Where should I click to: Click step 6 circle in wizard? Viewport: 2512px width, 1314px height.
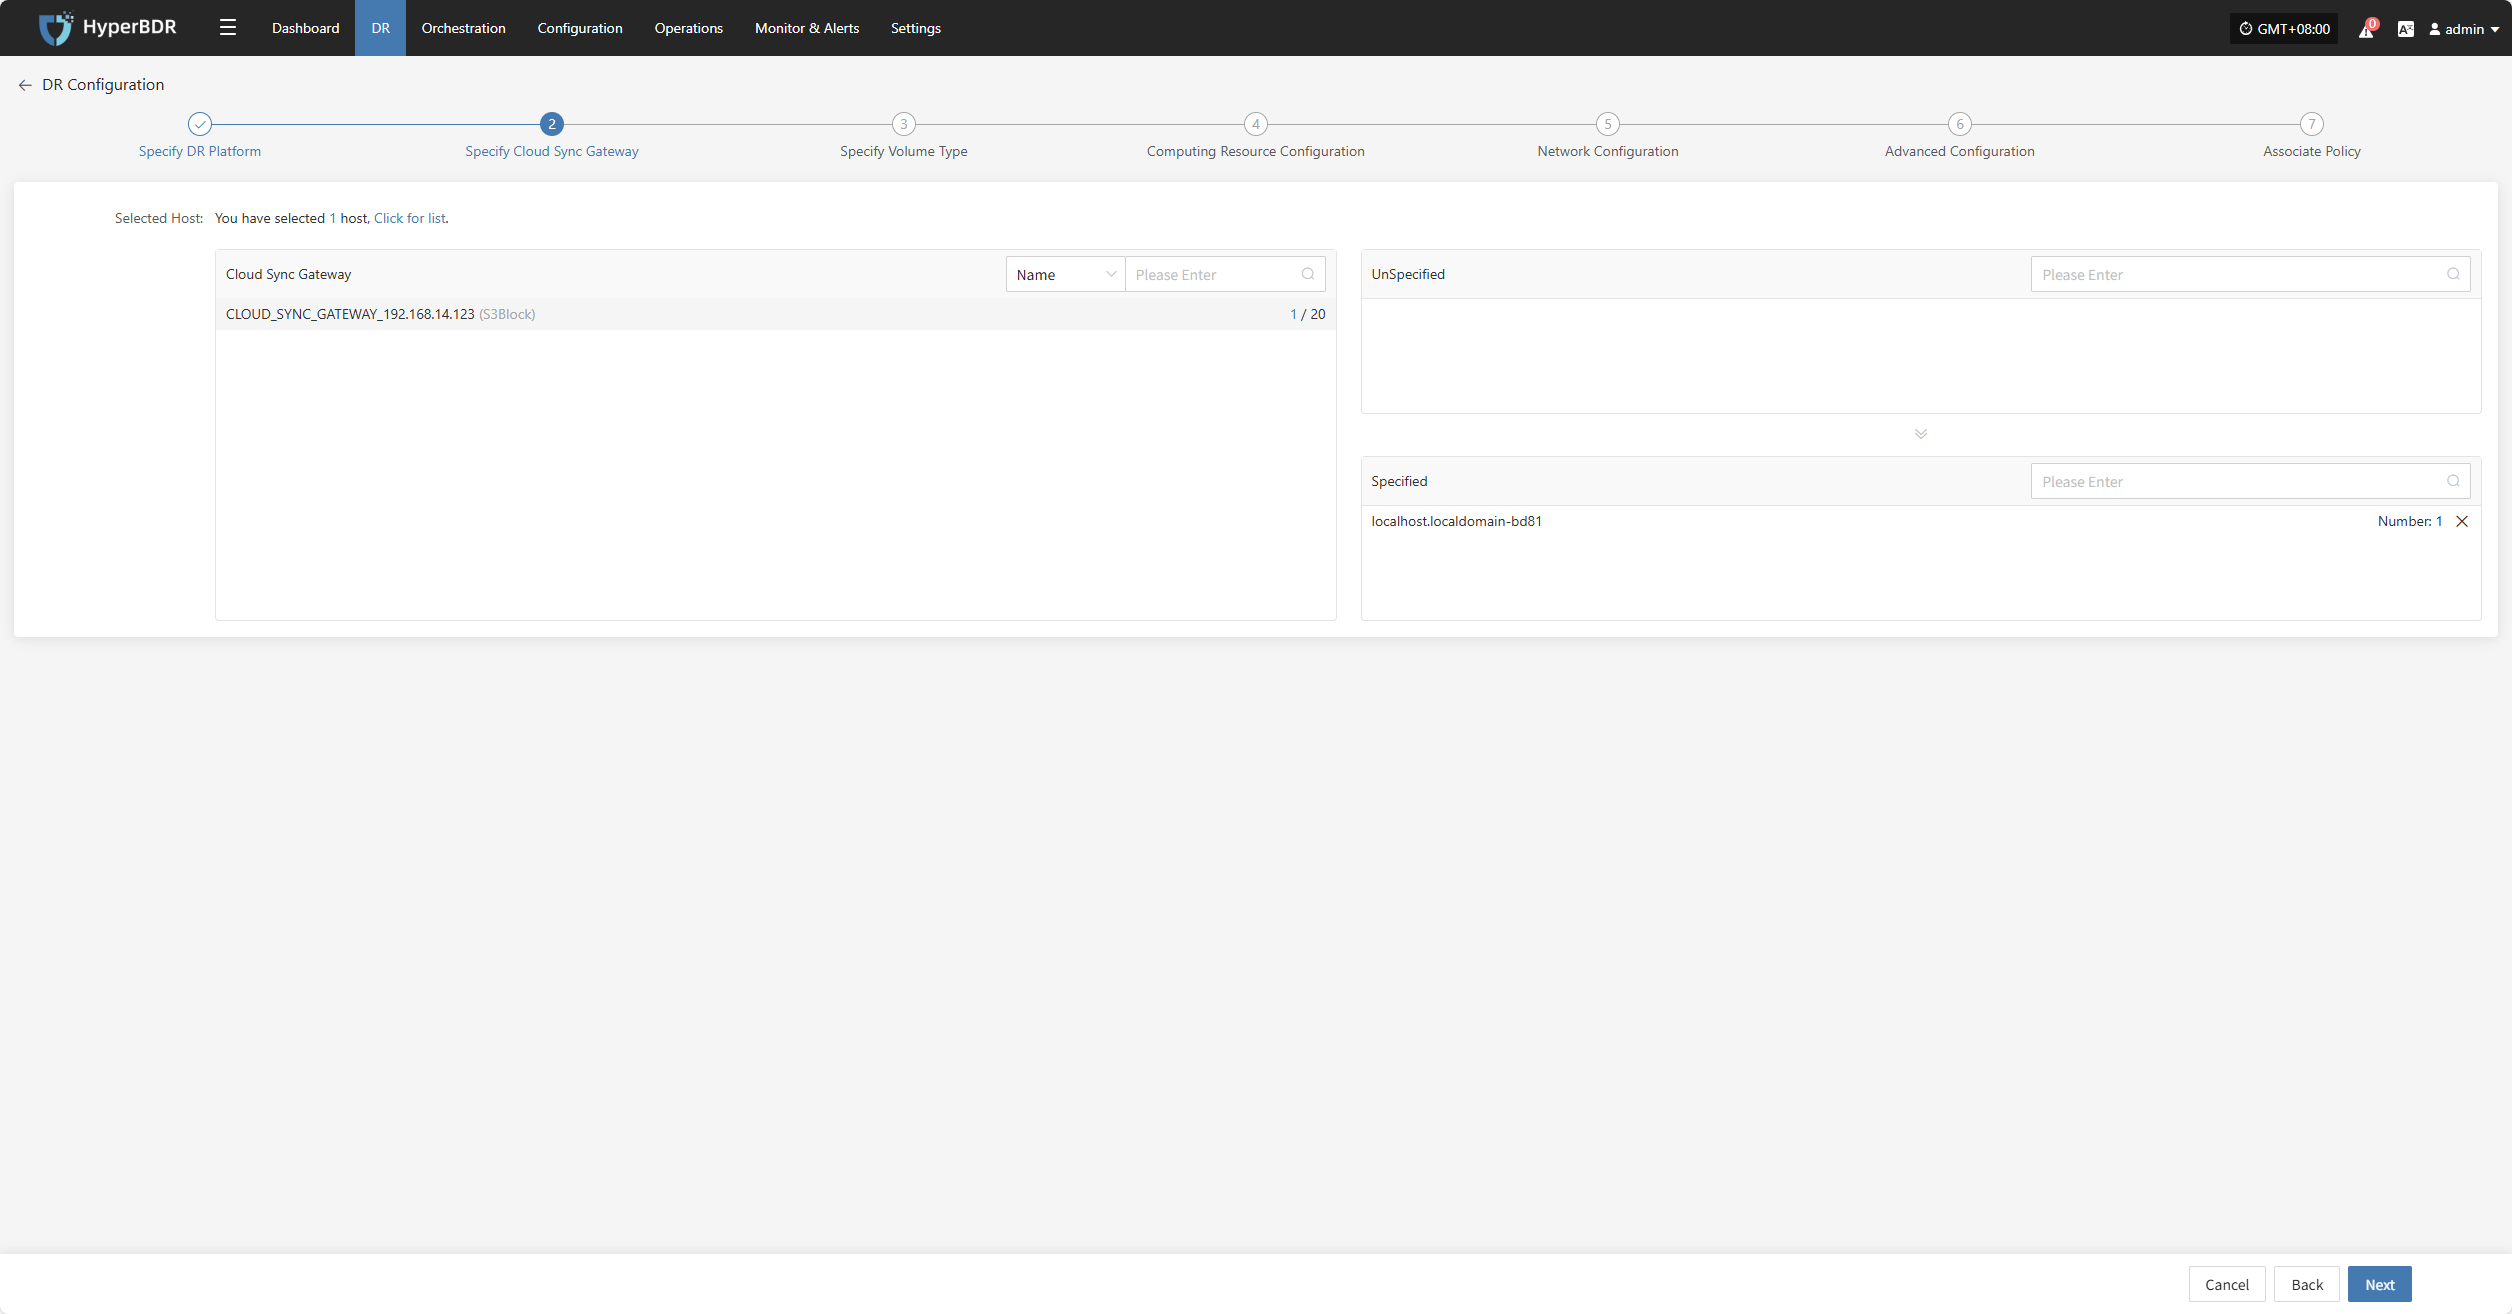[1960, 124]
